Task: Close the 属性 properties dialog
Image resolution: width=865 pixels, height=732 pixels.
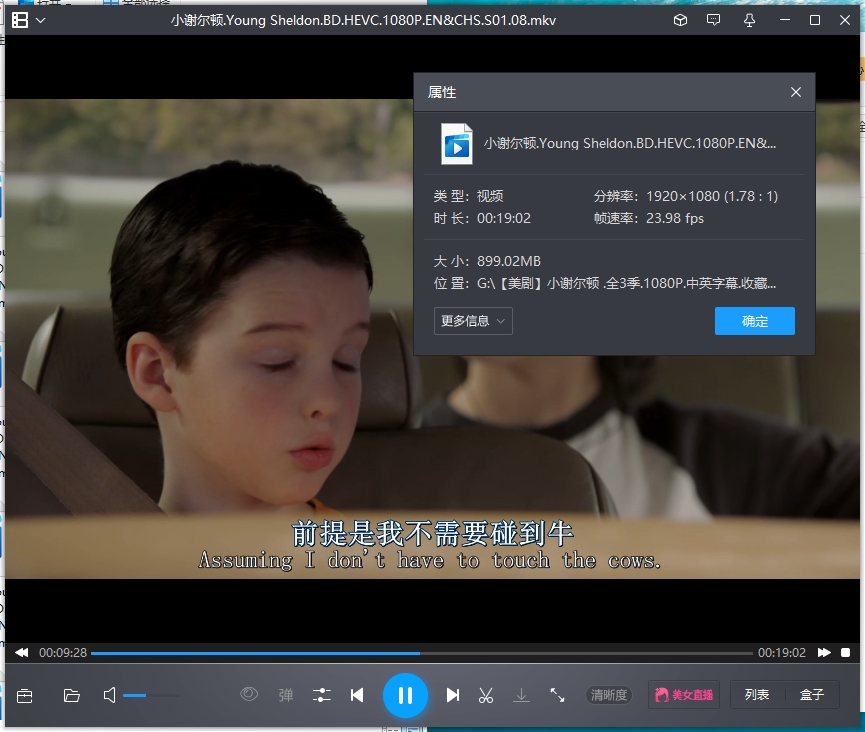Action: (x=795, y=92)
